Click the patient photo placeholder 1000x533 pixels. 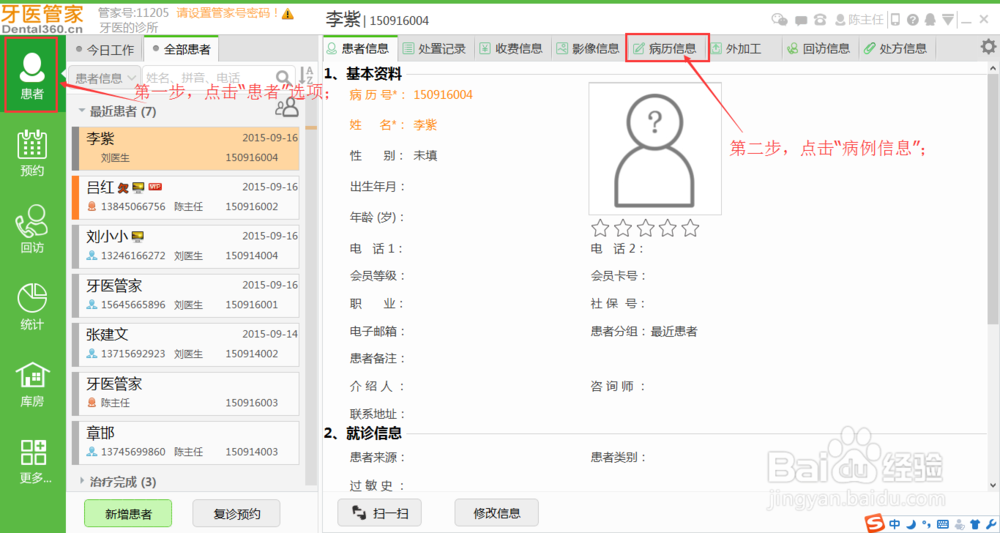tap(655, 148)
